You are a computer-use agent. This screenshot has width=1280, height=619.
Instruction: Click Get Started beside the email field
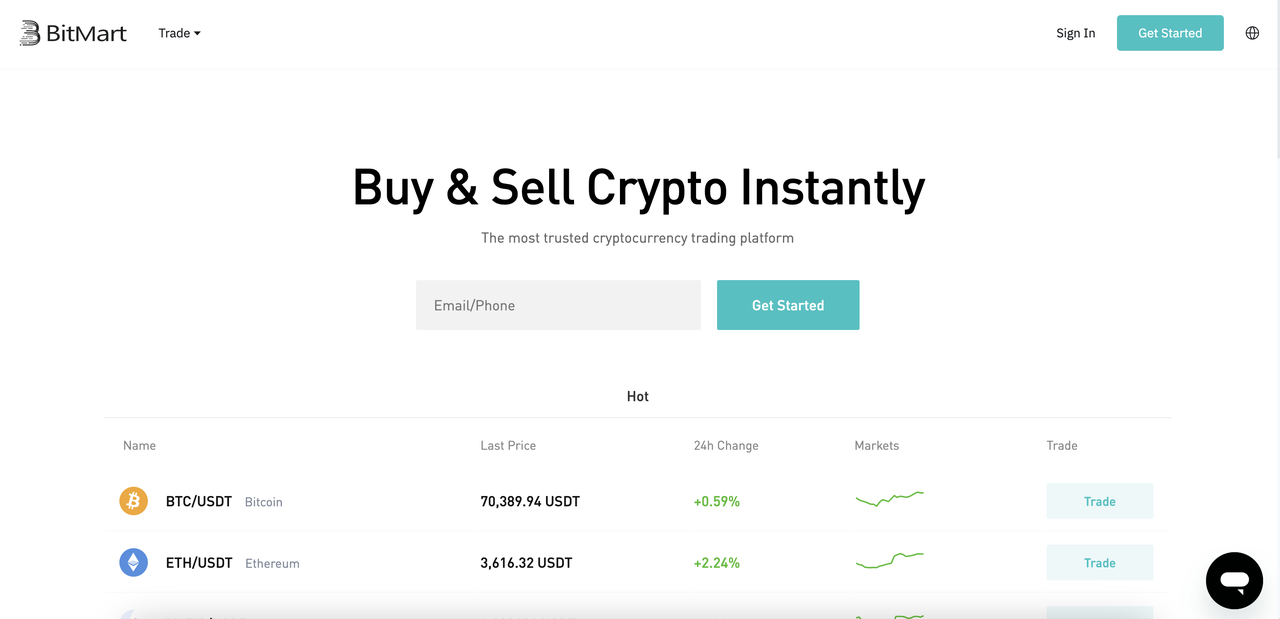click(x=788, y=305)
